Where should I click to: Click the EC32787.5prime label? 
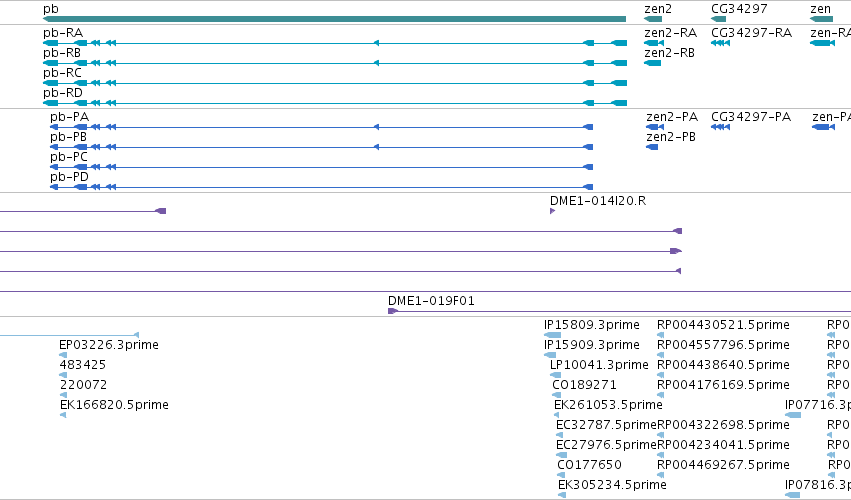click(x=606, y=425)
